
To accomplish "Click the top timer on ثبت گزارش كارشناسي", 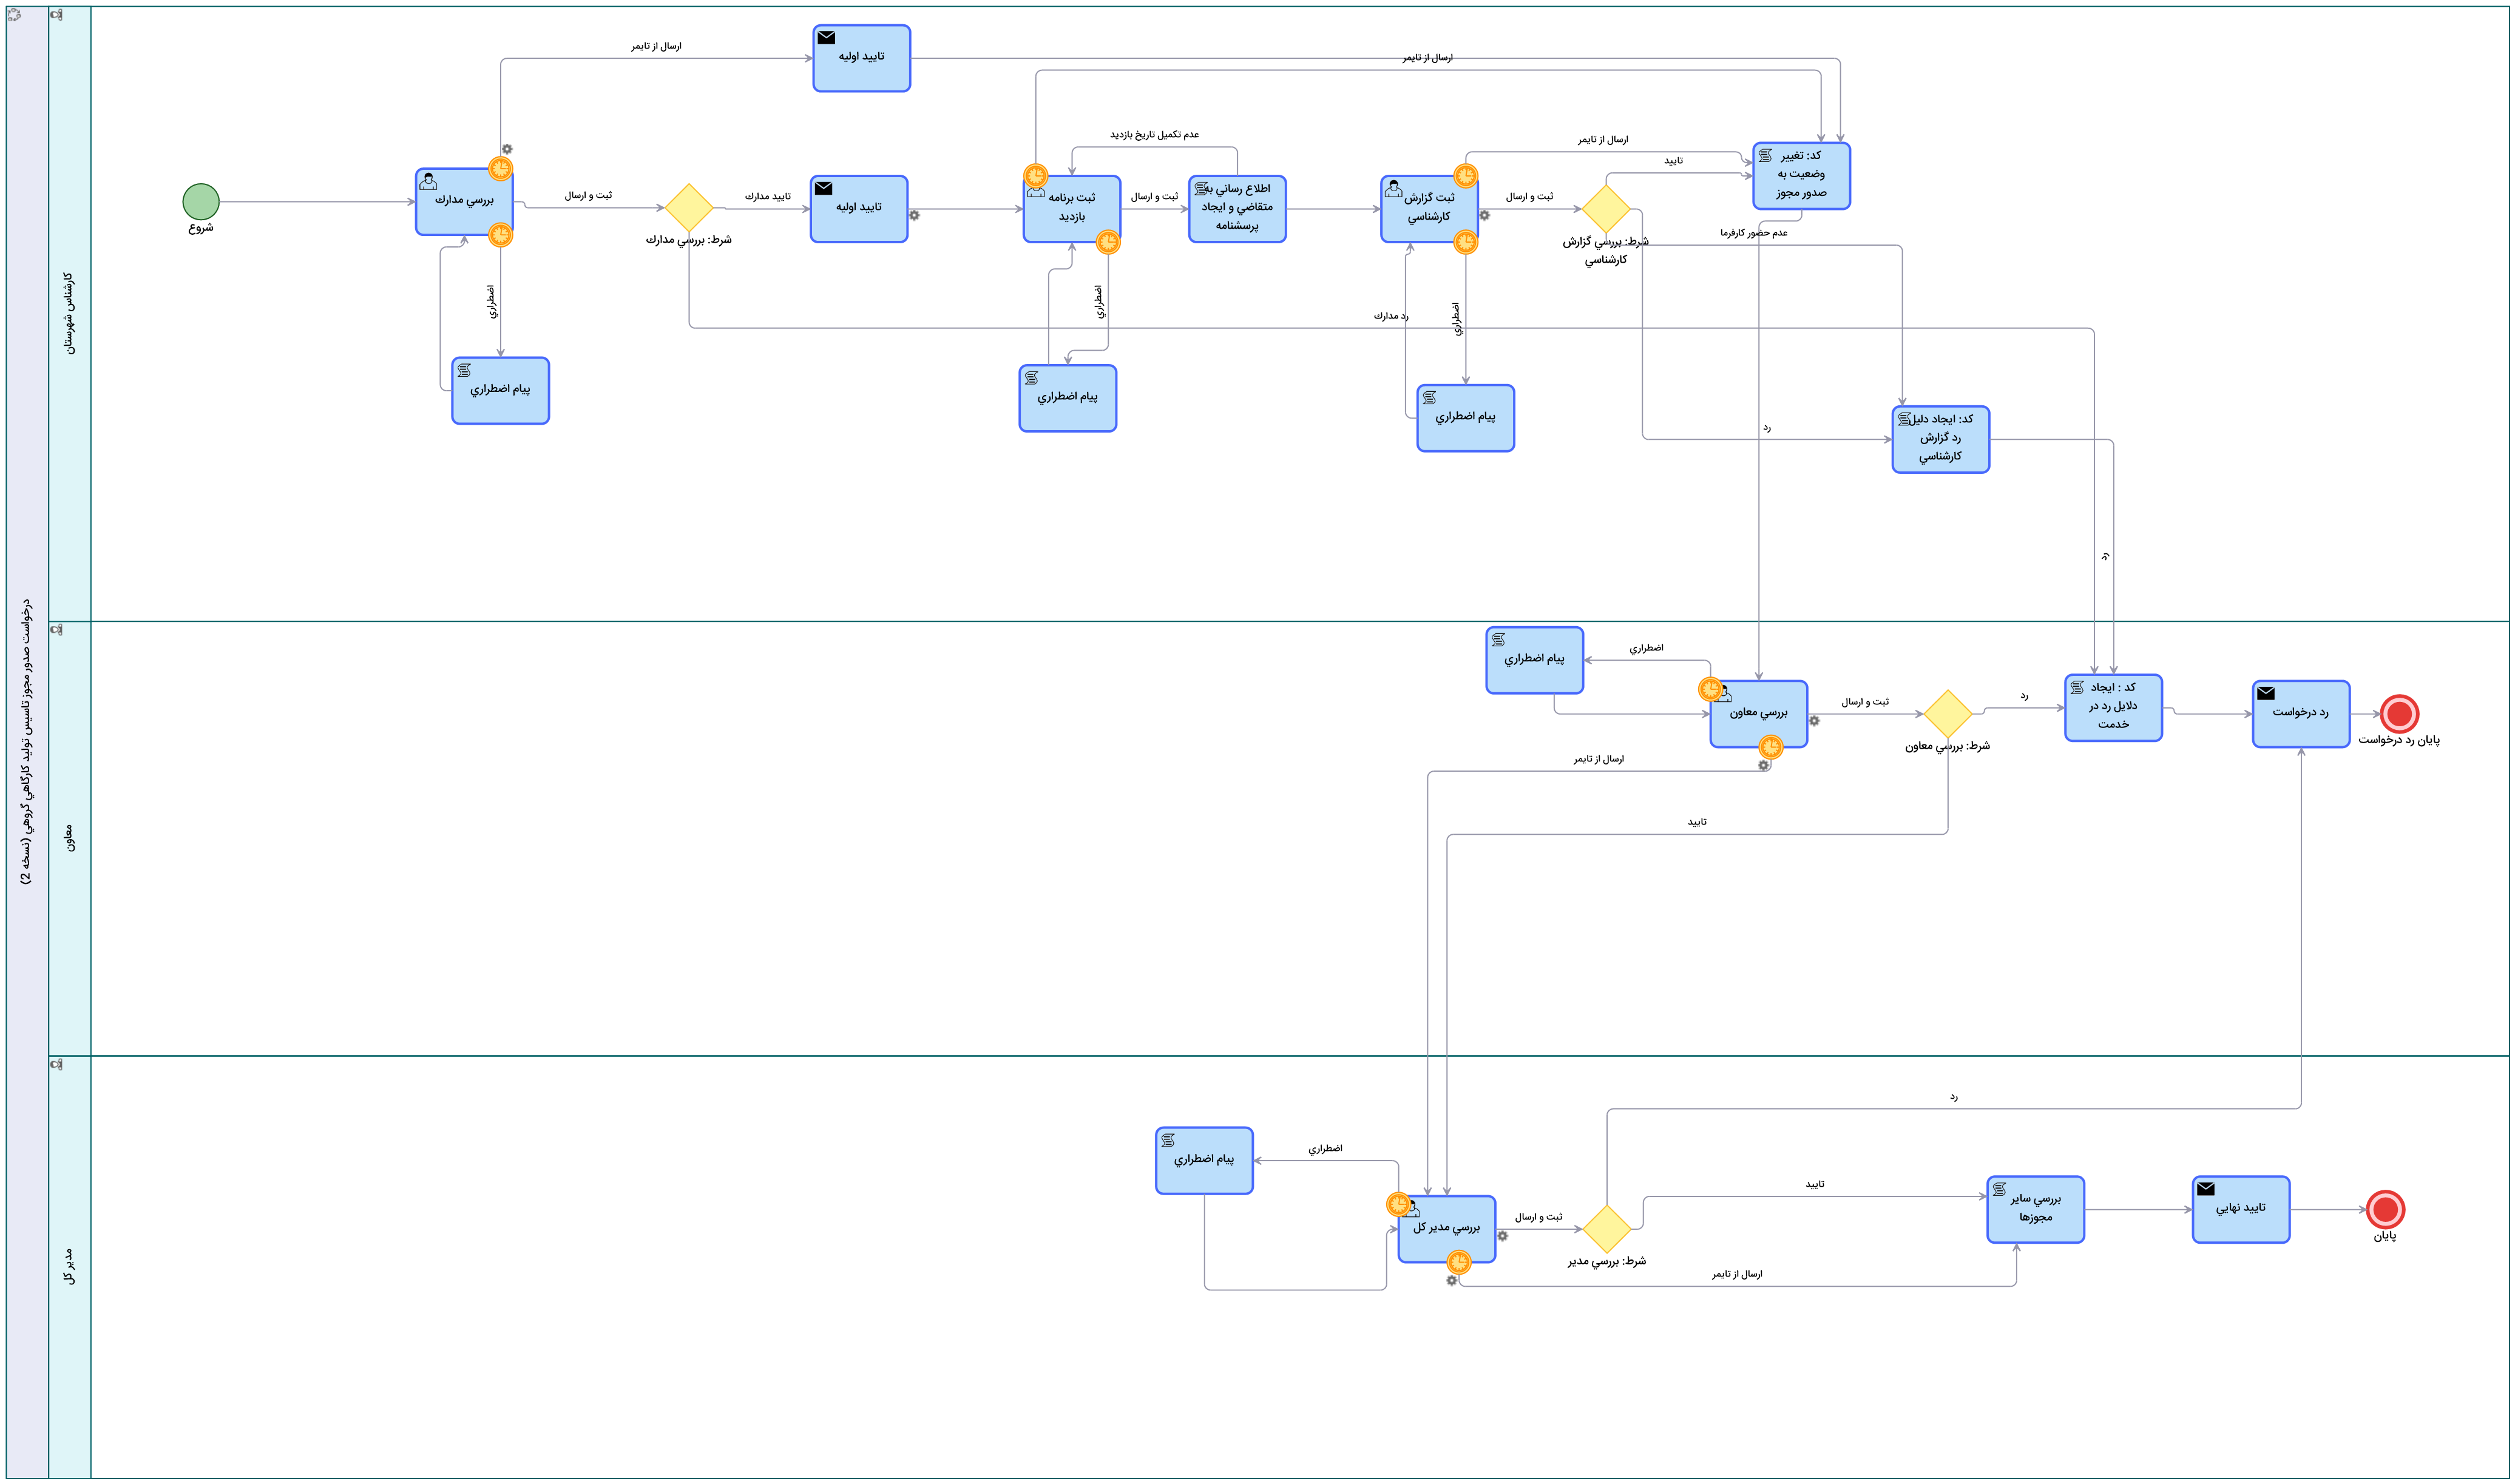I will (1466, 176).
